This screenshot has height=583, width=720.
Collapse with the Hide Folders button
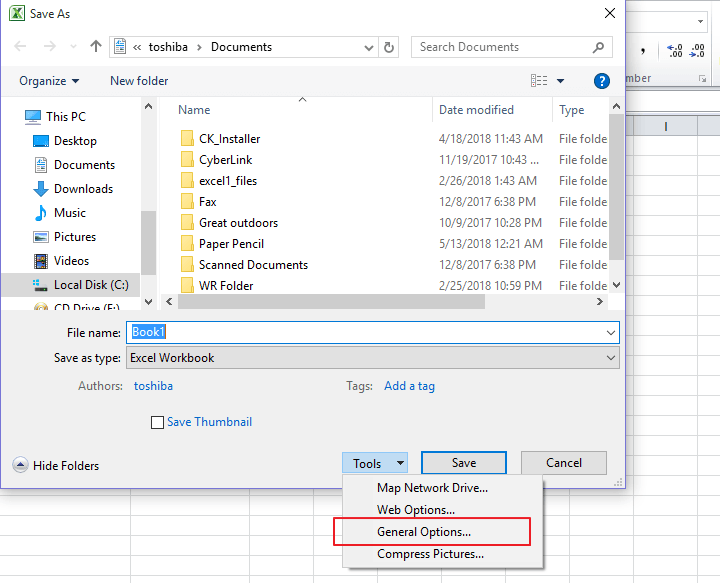coord(56,465)
